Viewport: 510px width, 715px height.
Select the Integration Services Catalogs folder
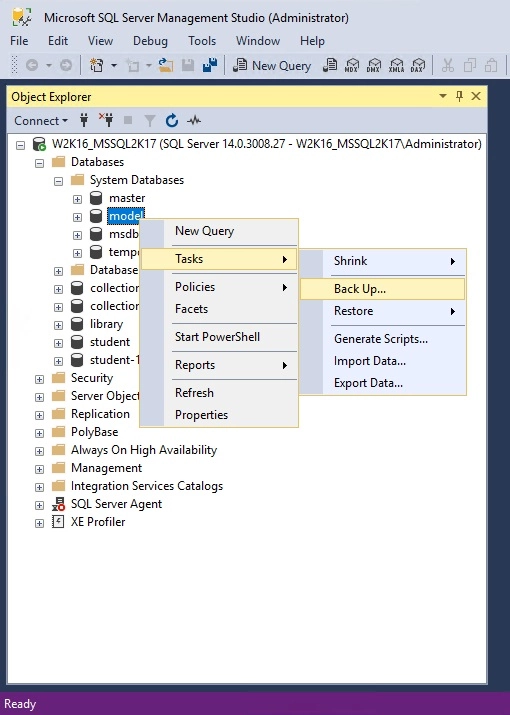click(147, 486)
